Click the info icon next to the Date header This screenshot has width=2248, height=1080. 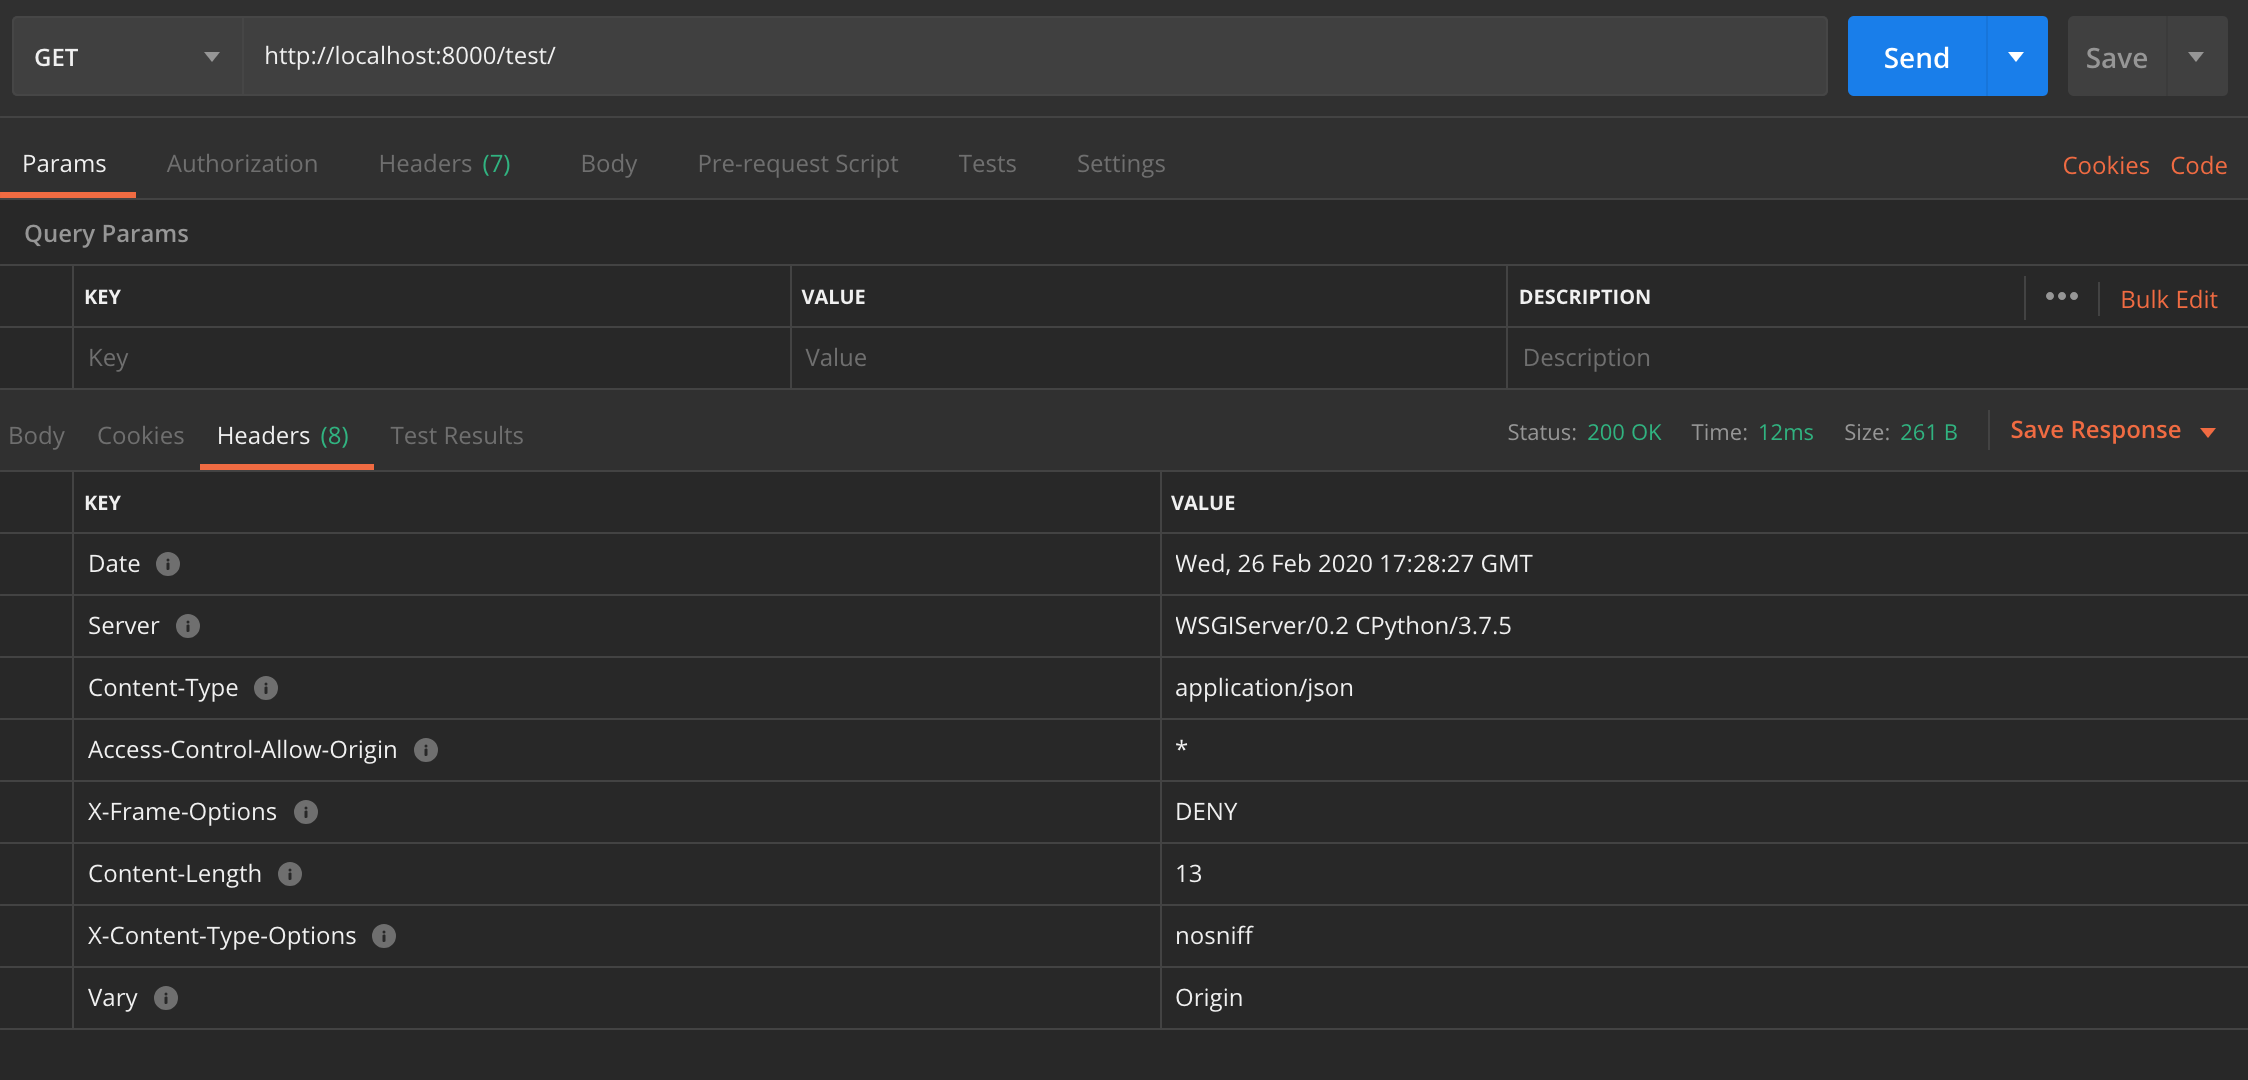point(168,563)
